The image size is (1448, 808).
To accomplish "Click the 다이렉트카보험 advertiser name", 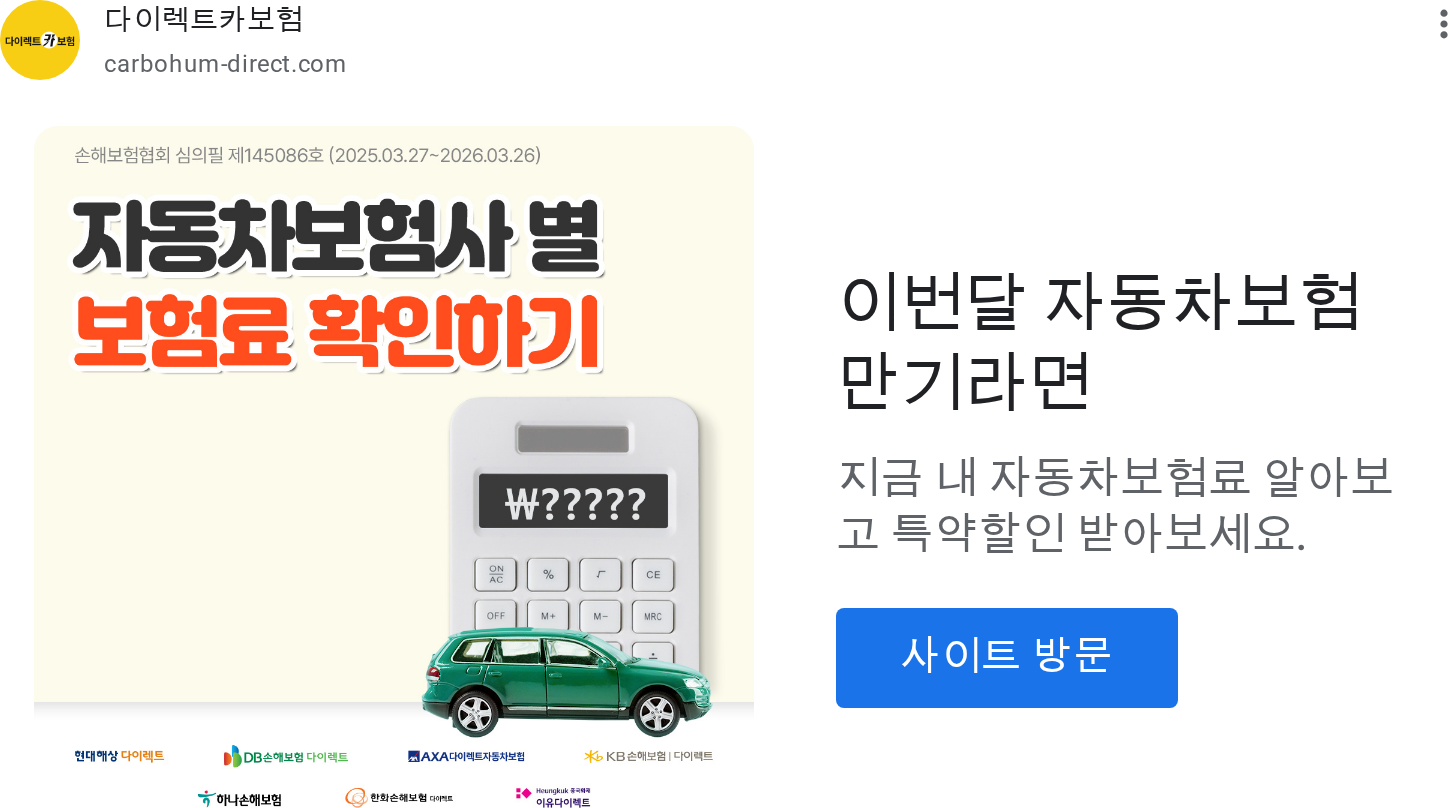I will (204, 19).
